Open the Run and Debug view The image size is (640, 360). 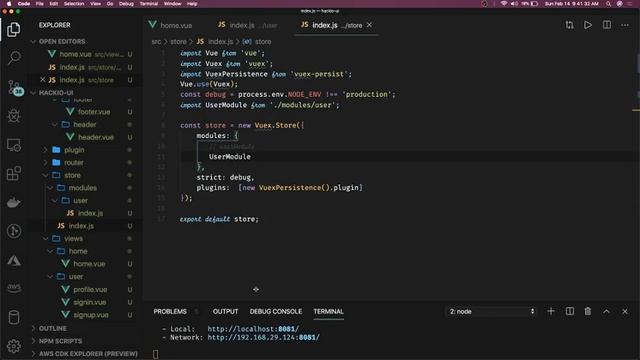pyautogui.click(x=13, y=116)
